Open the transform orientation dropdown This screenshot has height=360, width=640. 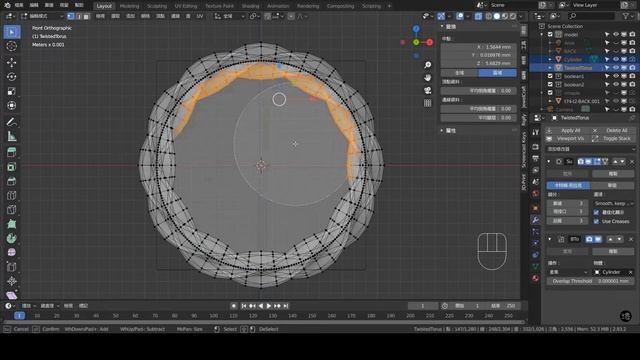(229, 16)
